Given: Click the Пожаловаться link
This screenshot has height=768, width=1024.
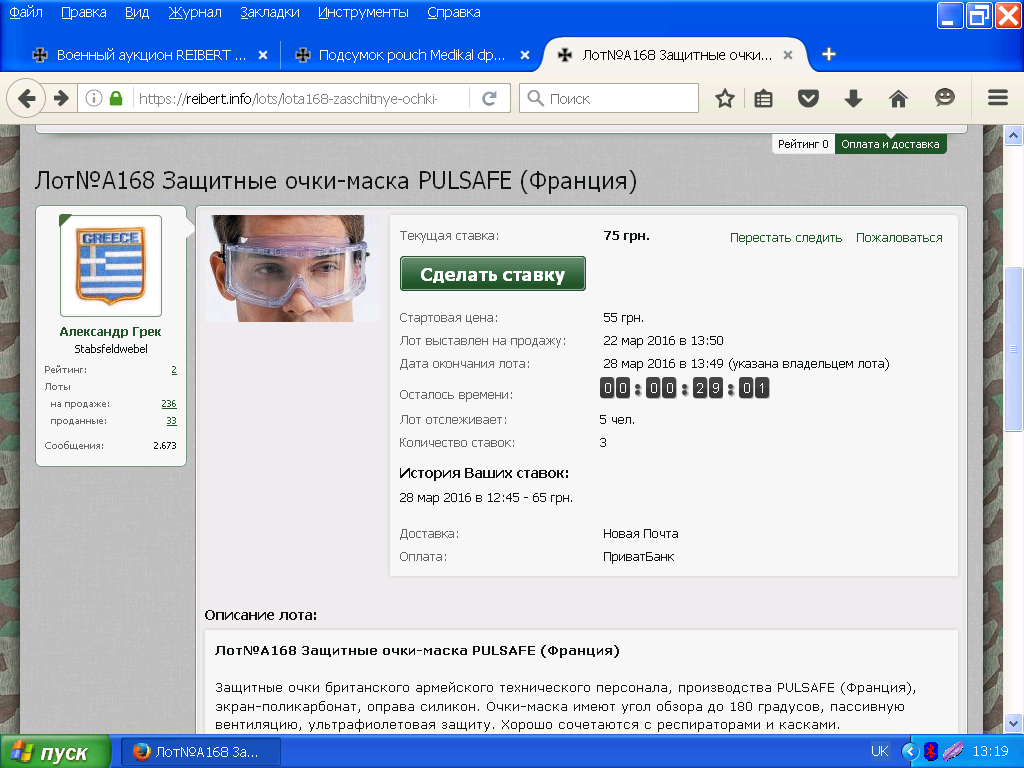Looking at the screenshot, I should click(x=899, y=238).
